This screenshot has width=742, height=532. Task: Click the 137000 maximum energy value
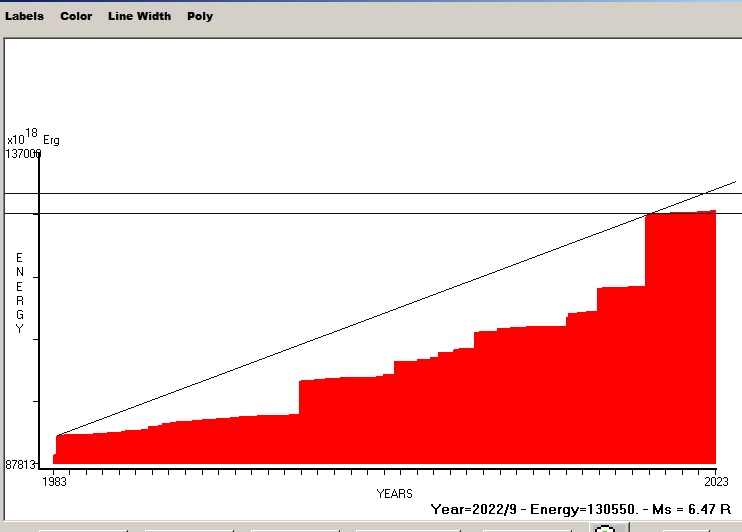(22, 154)
